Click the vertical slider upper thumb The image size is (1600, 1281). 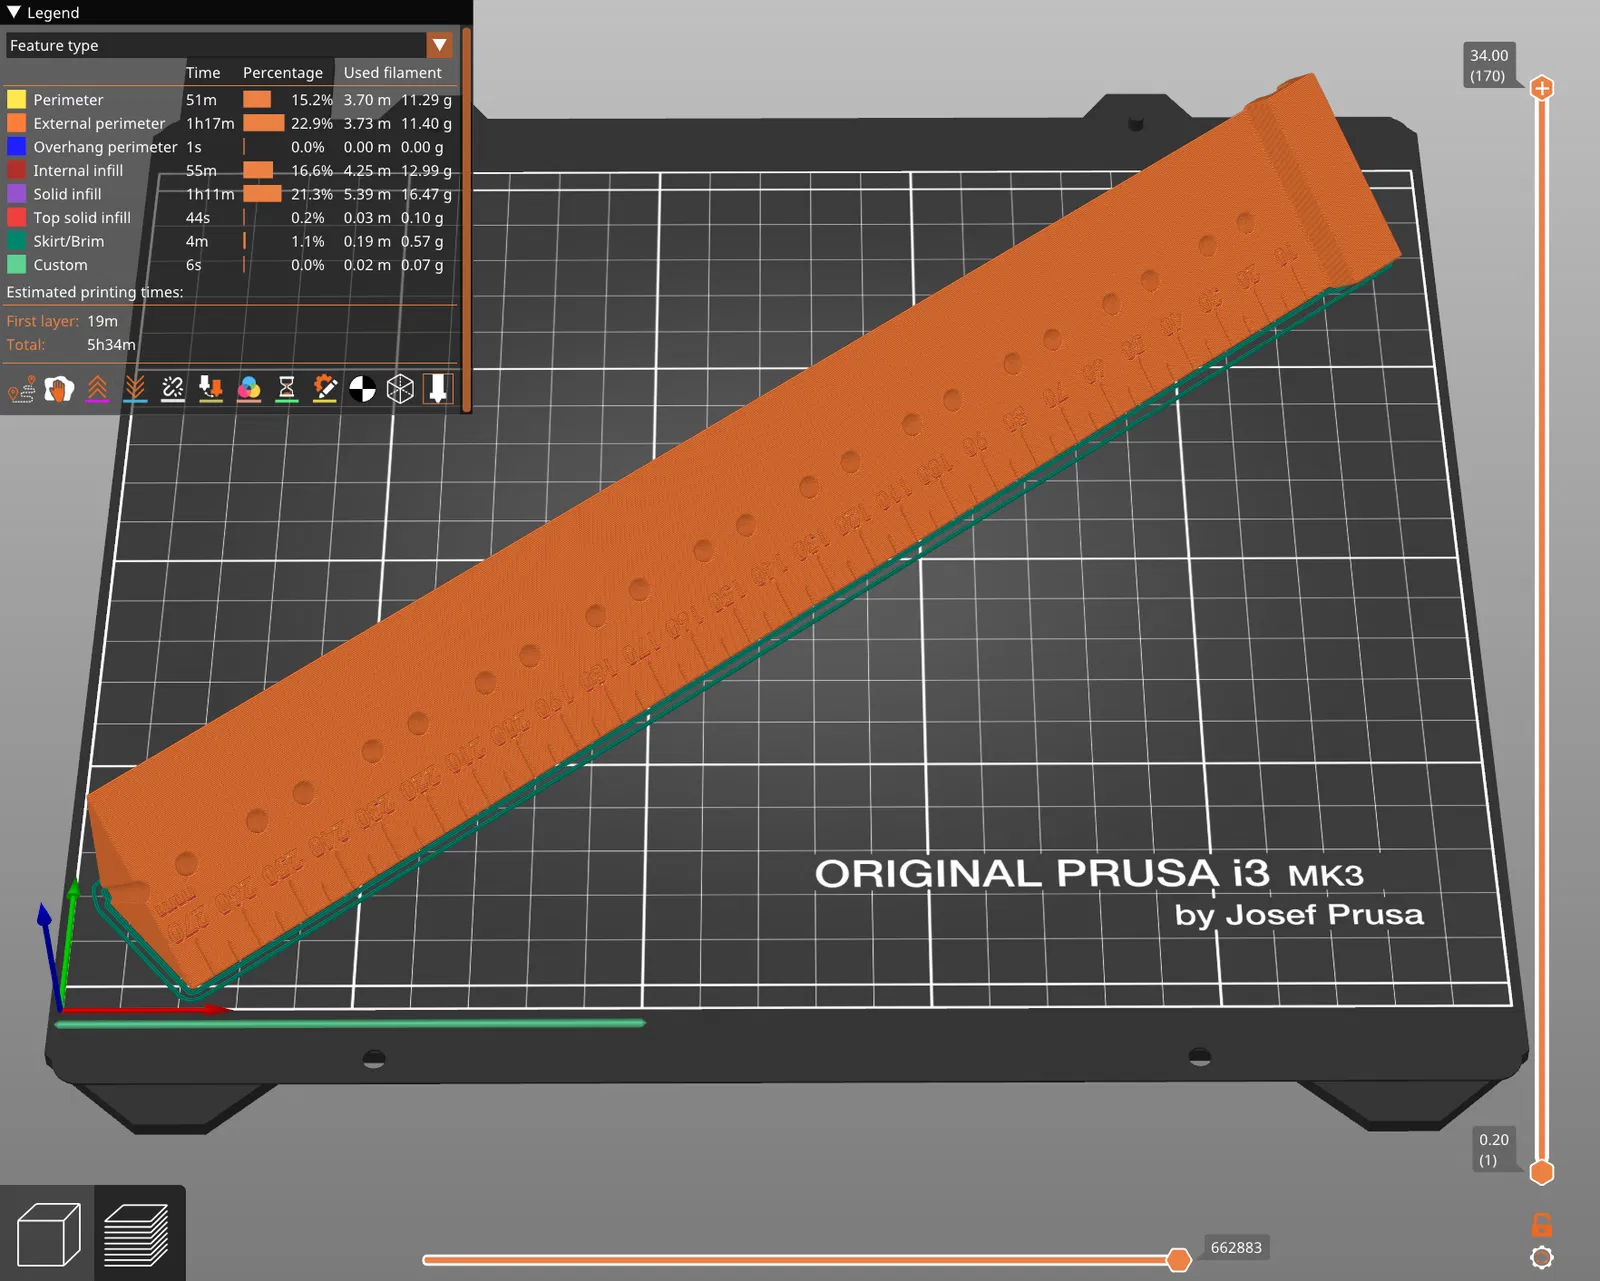point(1542,88)
